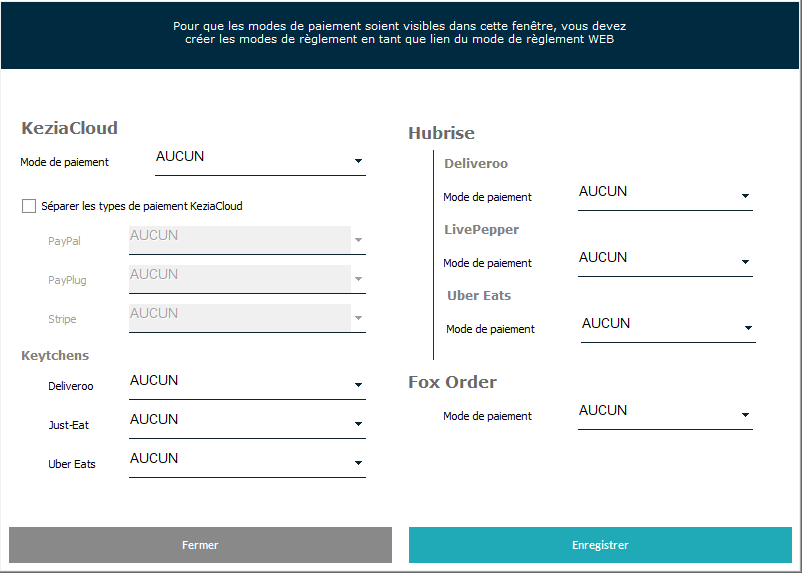Screen dimensions: 802x573
Task: Open the Keytchens Just-Eat dropdown
Action: pyautogui.click(x=358, y=424)
